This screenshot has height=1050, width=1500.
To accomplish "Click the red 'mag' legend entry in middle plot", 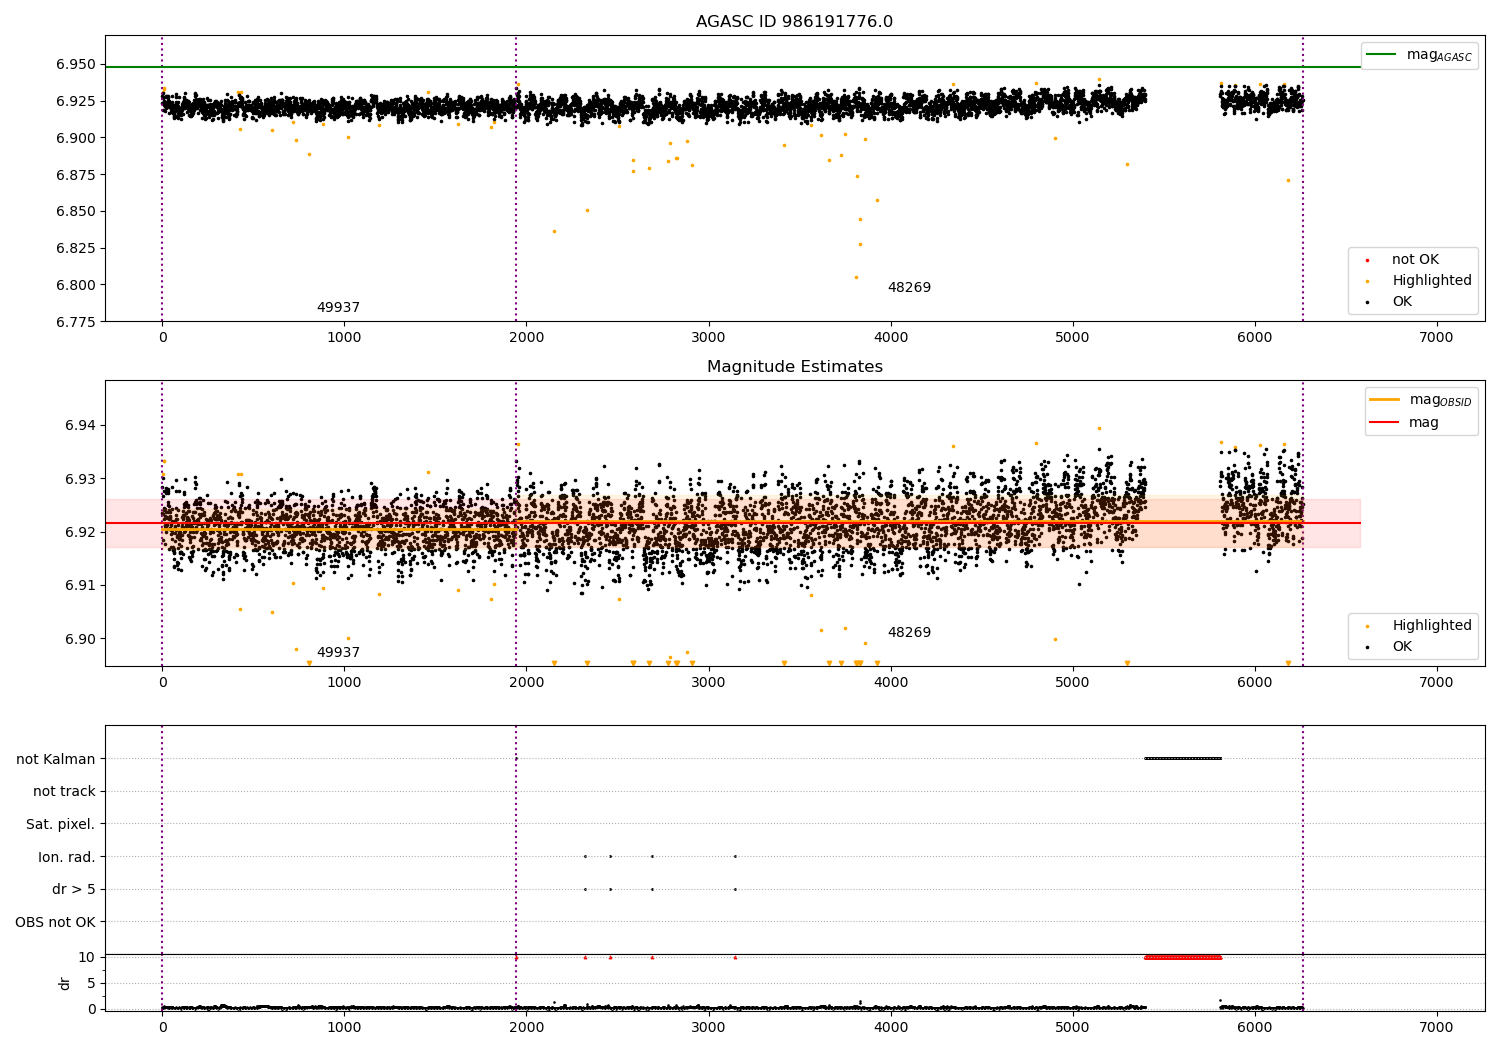I will (1405, 423).
